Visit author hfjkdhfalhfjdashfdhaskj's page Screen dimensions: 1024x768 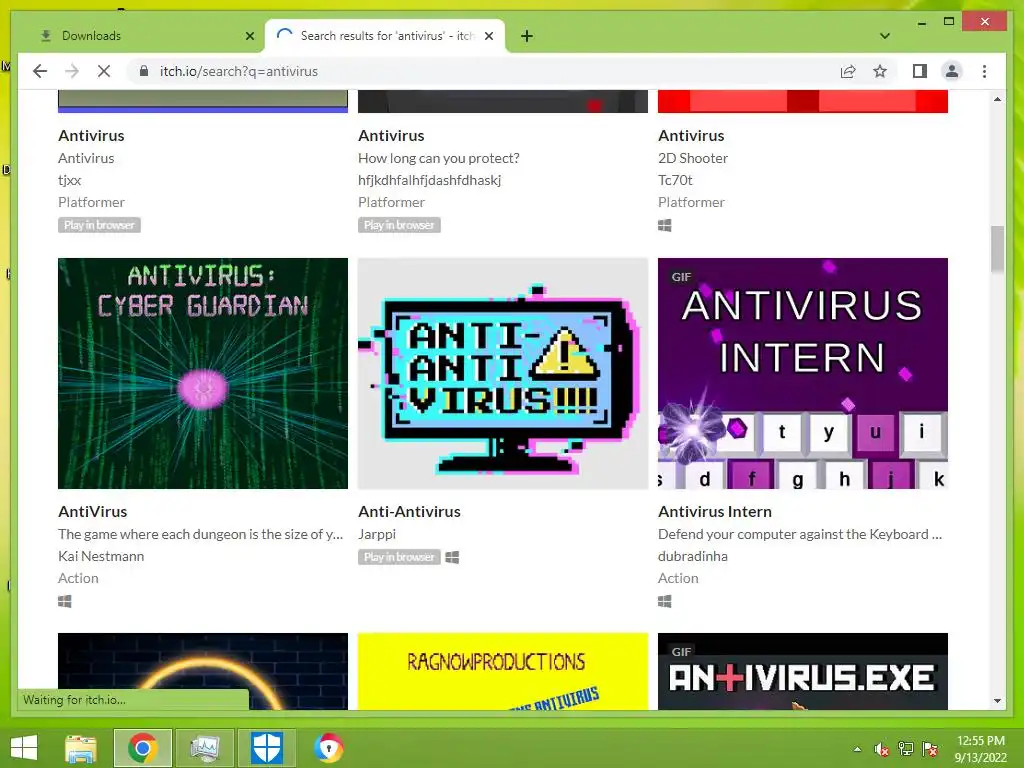[429, 180]
